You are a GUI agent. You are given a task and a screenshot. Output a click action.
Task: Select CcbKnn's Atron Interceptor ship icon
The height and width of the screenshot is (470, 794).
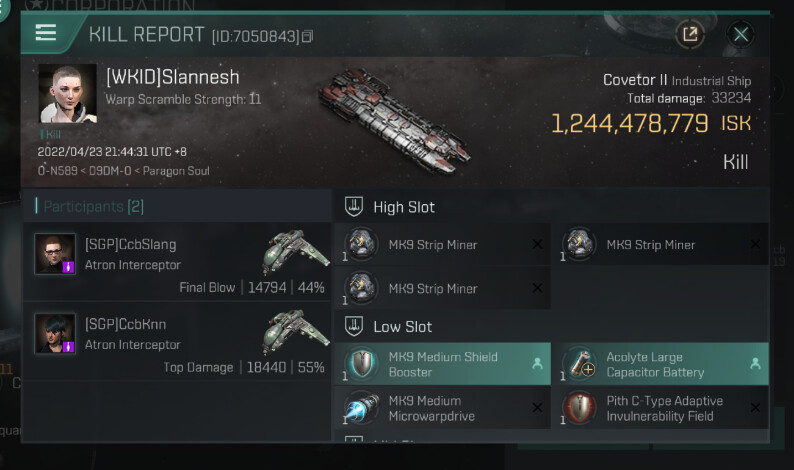coord(296,332)
